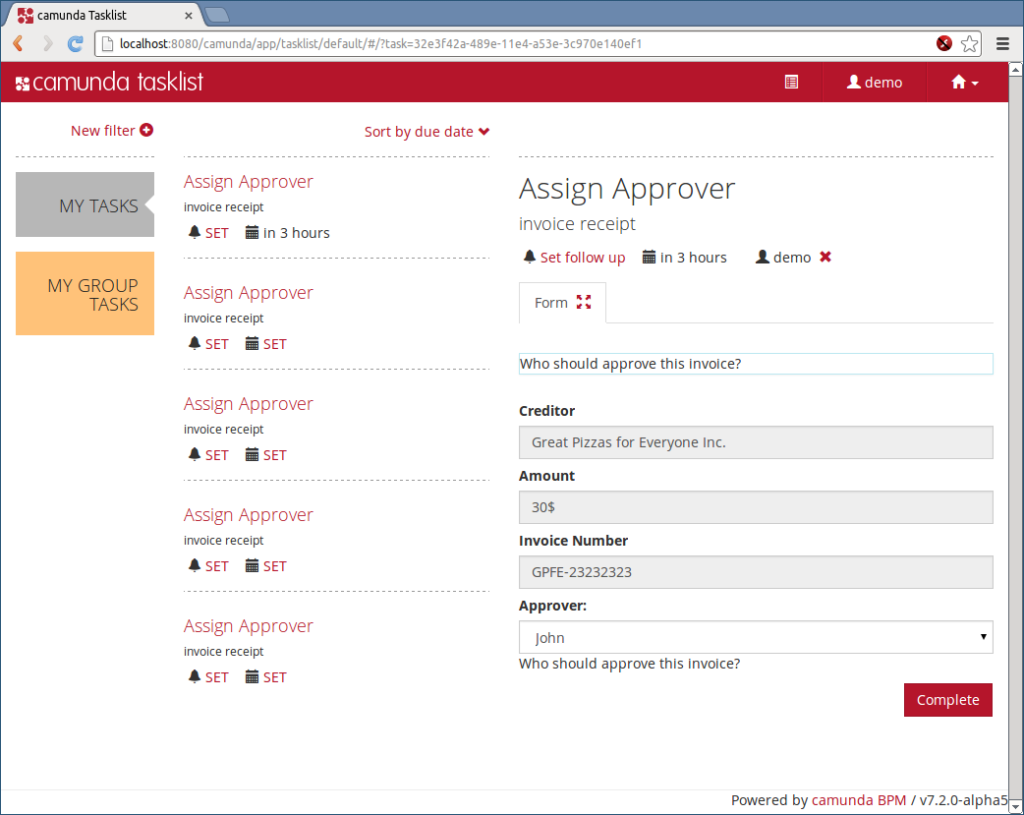This screenshot has height=815, width=1024.
Task: Click the 'Who should approve this invoice?' field
Action: [755, 363]
